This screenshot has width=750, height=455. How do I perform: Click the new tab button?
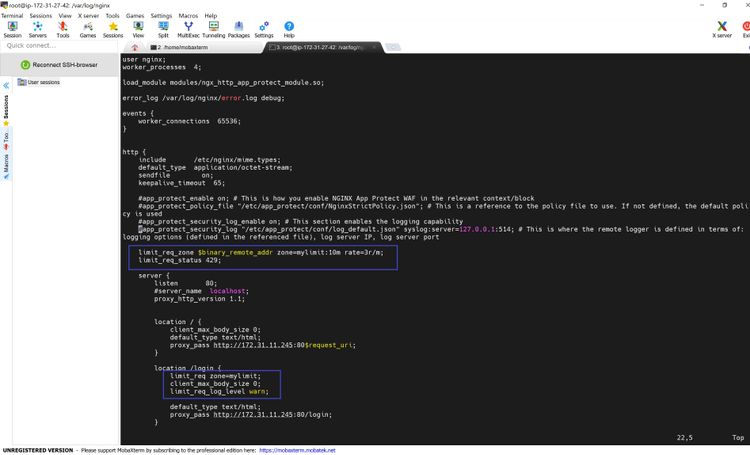(x=135, y=46)
